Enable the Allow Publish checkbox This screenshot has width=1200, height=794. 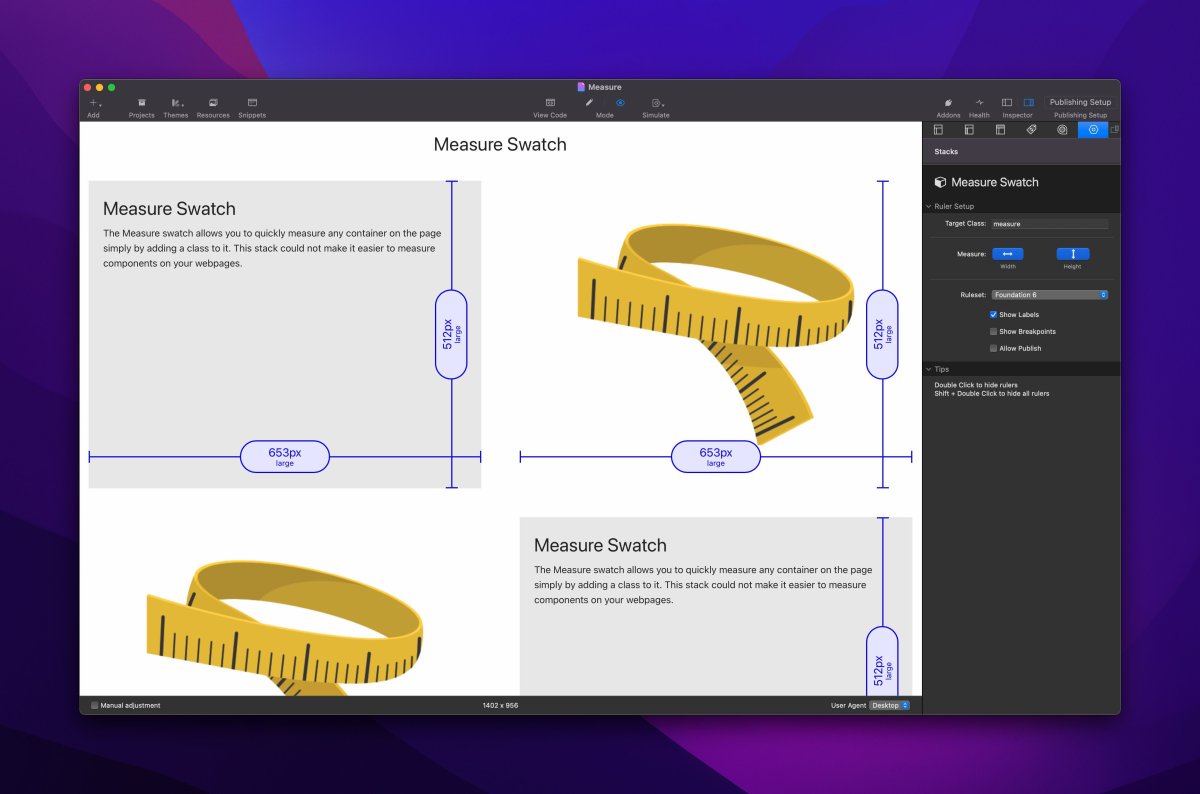[x=994, y=348]
